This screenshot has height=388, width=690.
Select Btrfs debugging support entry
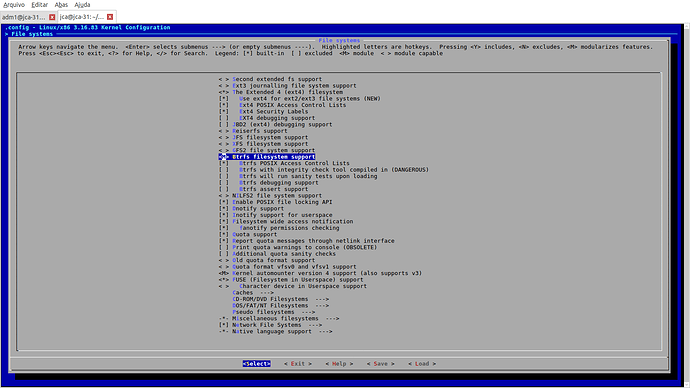pyautogui.click(x=268, y=183)
